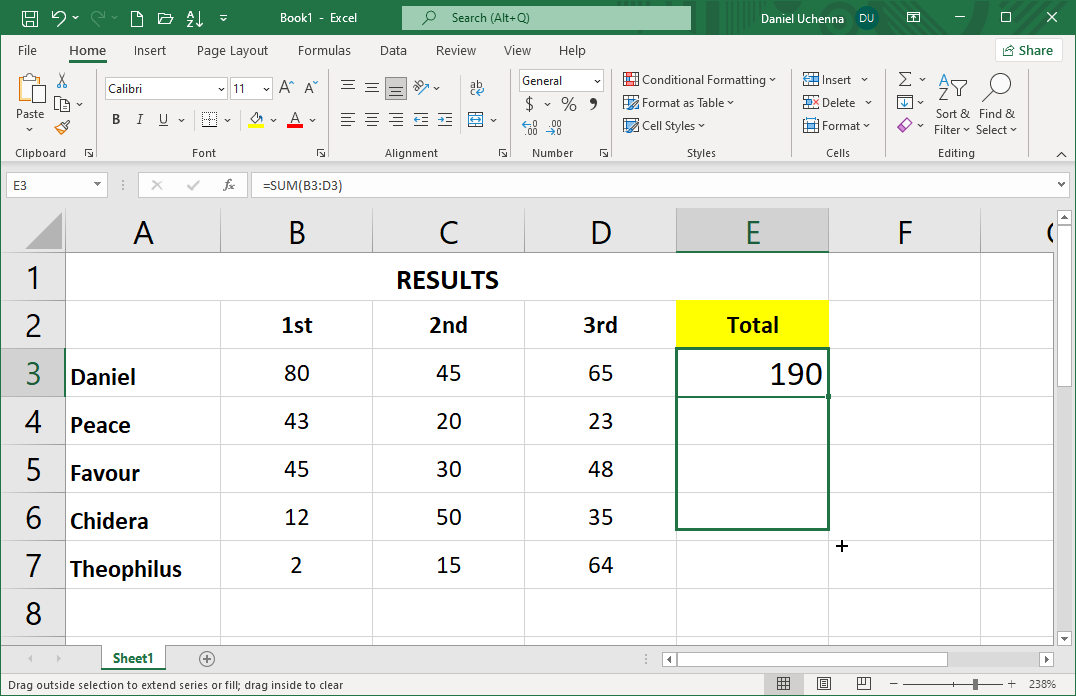Open Conditional Formatting options
This screenshot has width=1076, height=696.
tap(700, 79)
